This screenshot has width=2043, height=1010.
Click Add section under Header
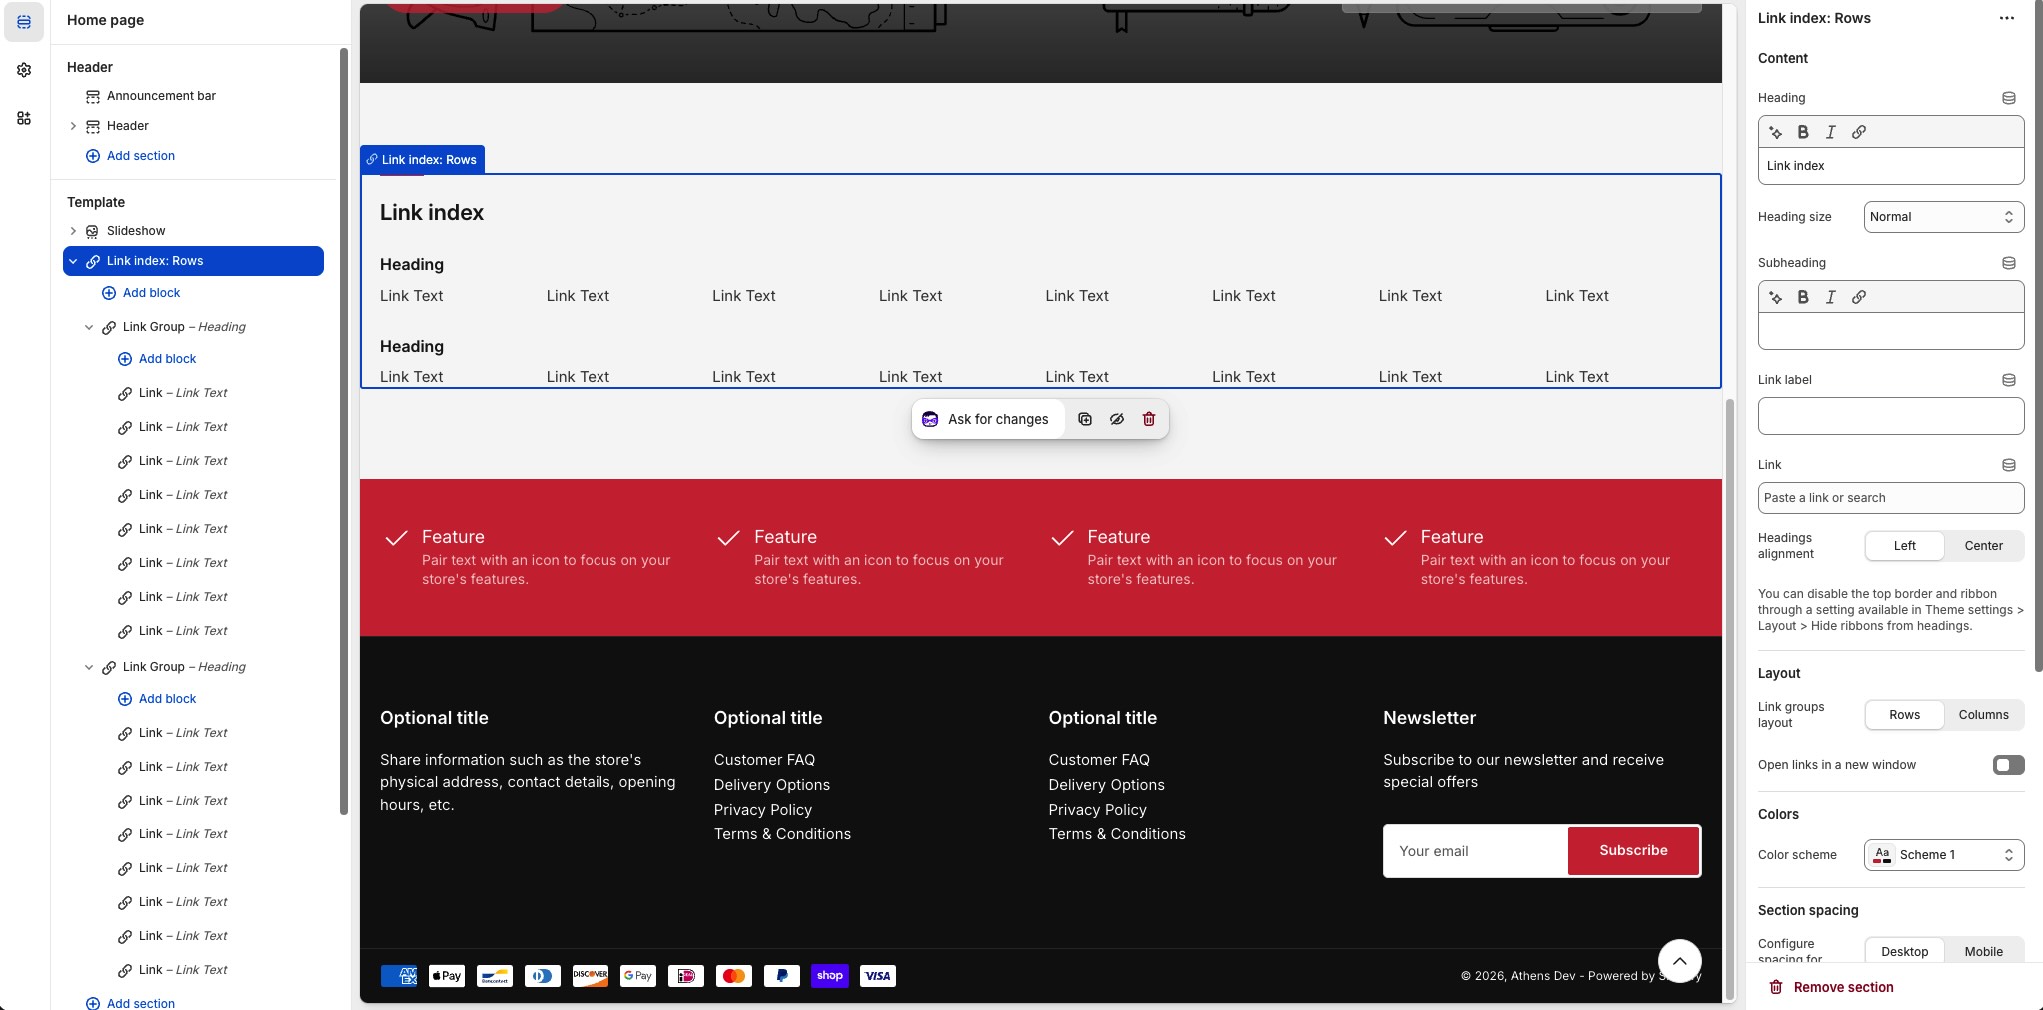130,156
